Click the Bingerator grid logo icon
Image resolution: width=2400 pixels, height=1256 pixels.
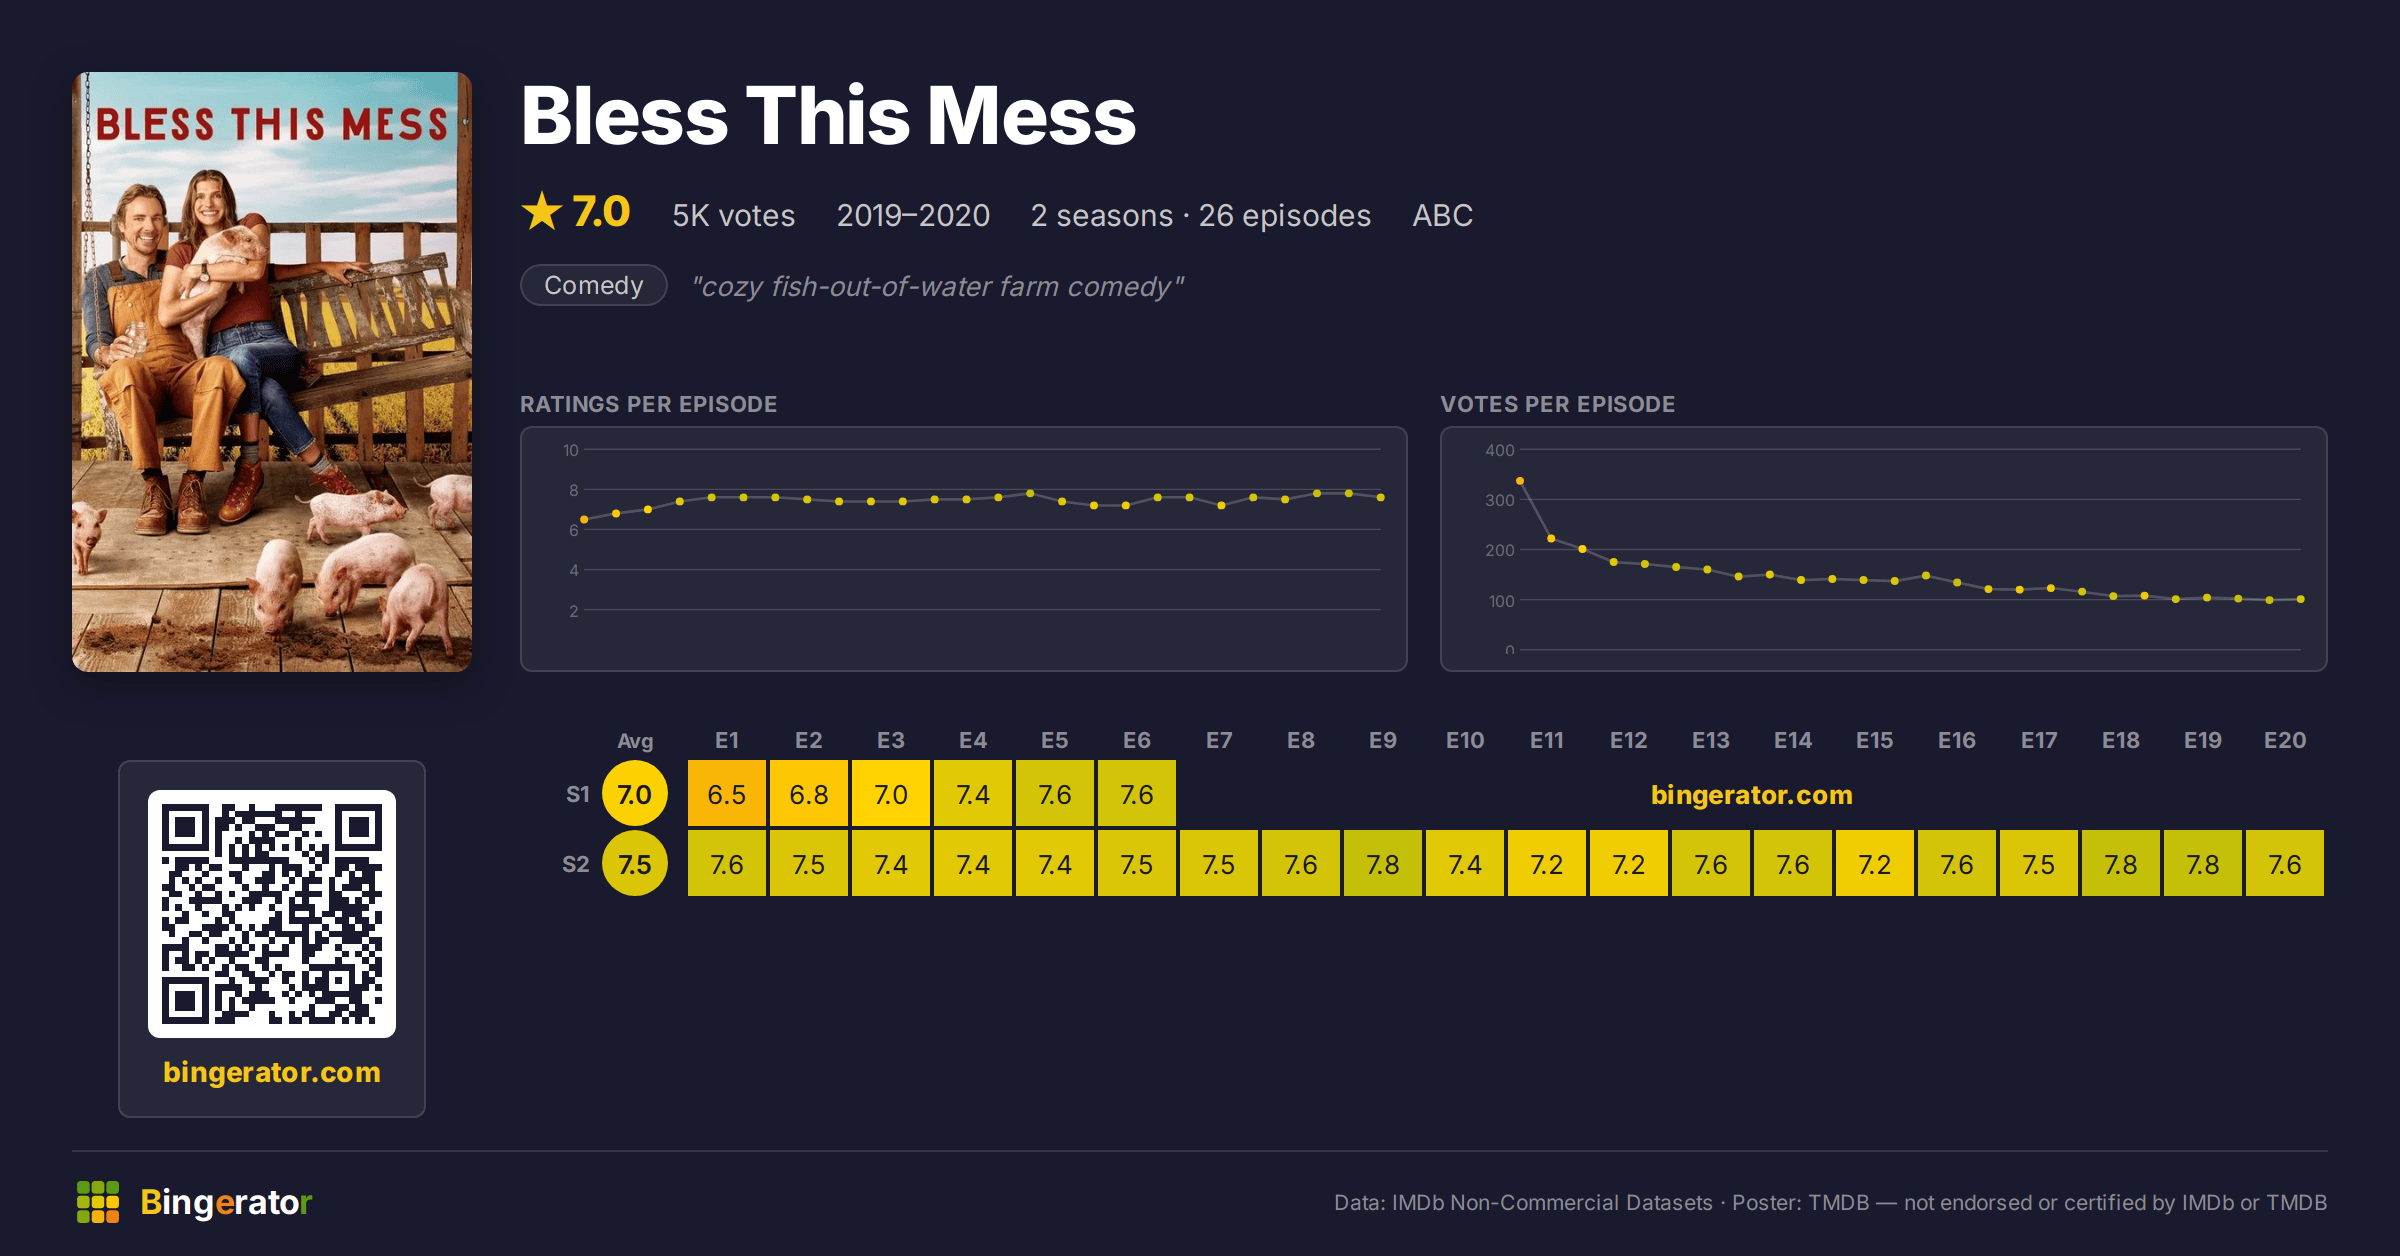click(x=98, y=1202)
